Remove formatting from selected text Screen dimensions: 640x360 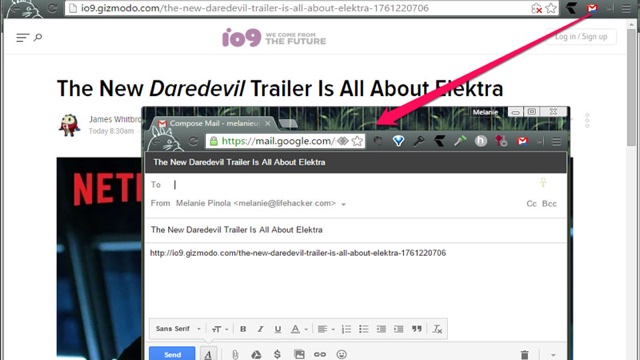tap(437, 329)
